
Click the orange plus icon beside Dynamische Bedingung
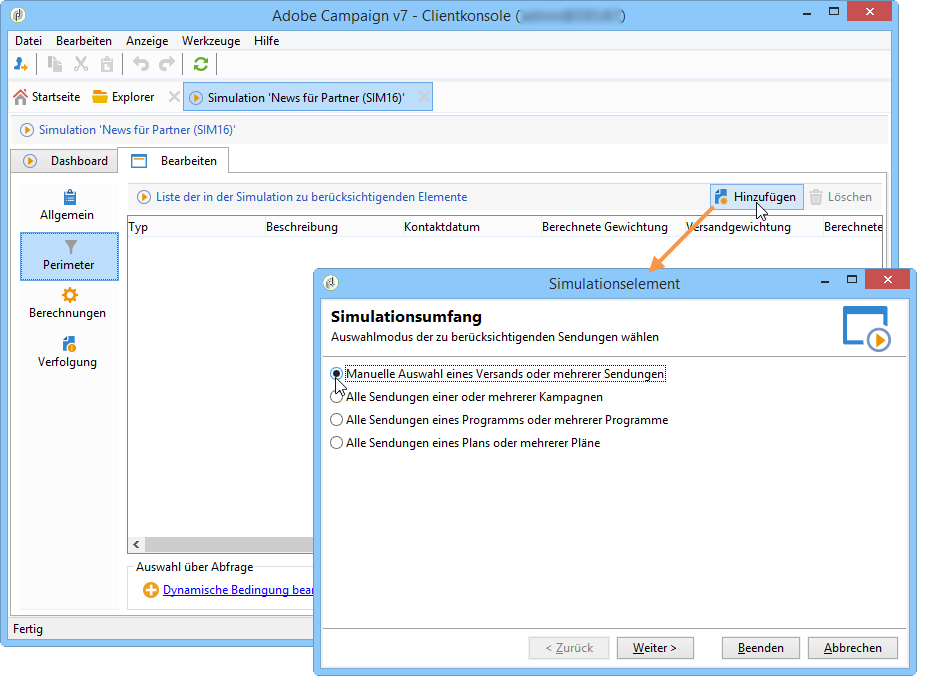[x=151, y=590]
